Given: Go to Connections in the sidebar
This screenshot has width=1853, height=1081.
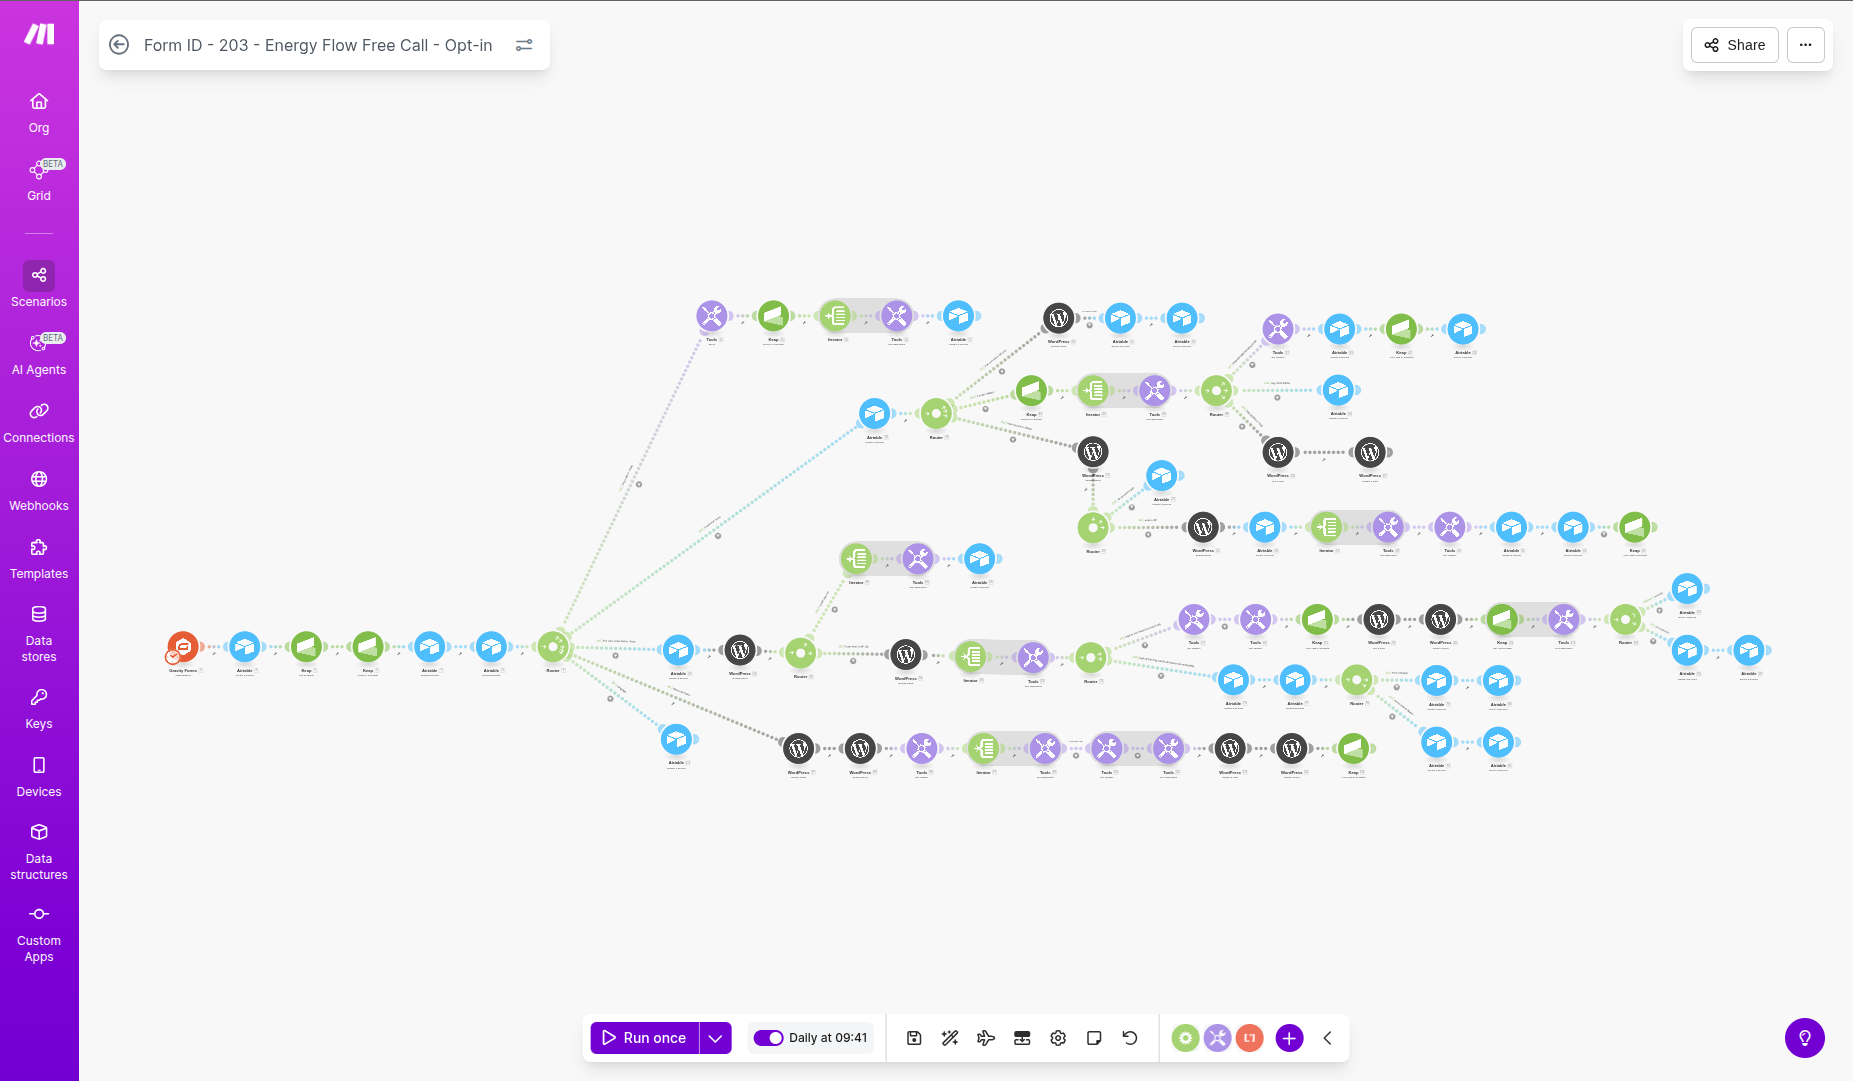Looking at the screenshot, I should [39, 421].
